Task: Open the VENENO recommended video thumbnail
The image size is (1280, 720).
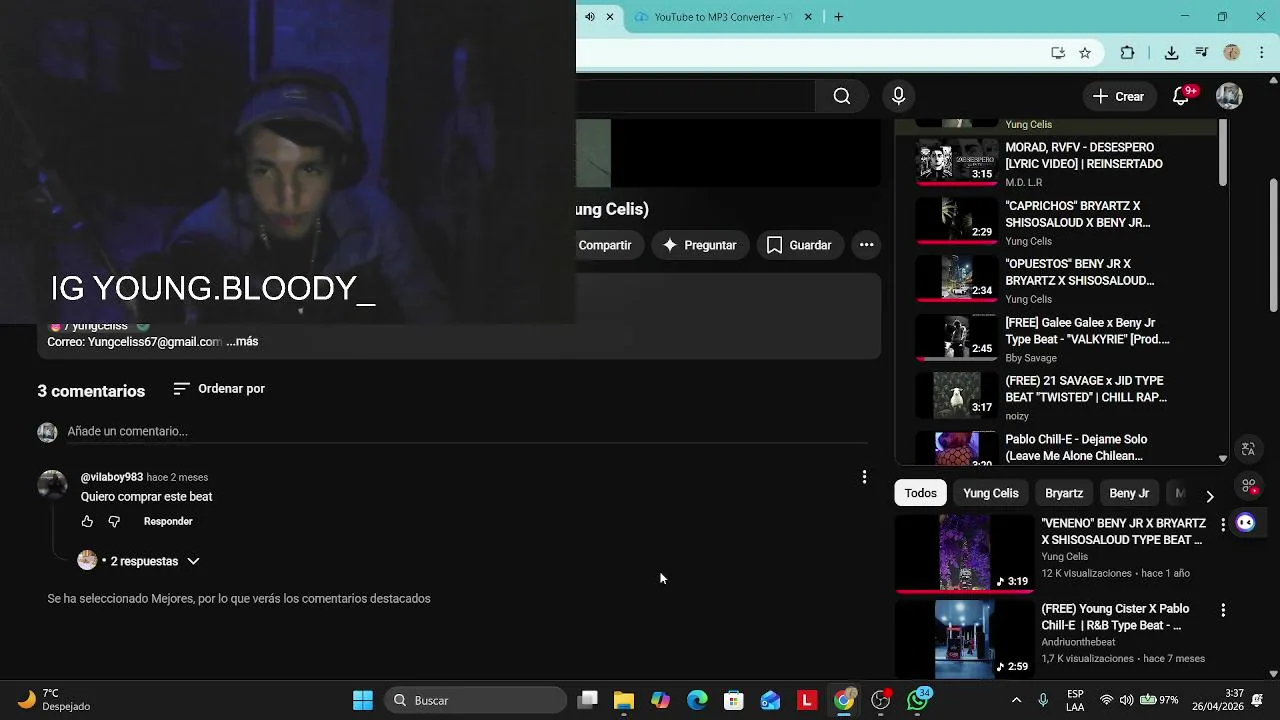Action: click(x=965, y=552)
